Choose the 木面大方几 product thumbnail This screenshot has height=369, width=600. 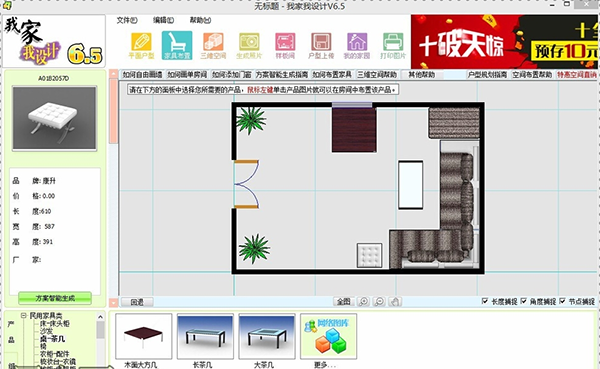143,336
